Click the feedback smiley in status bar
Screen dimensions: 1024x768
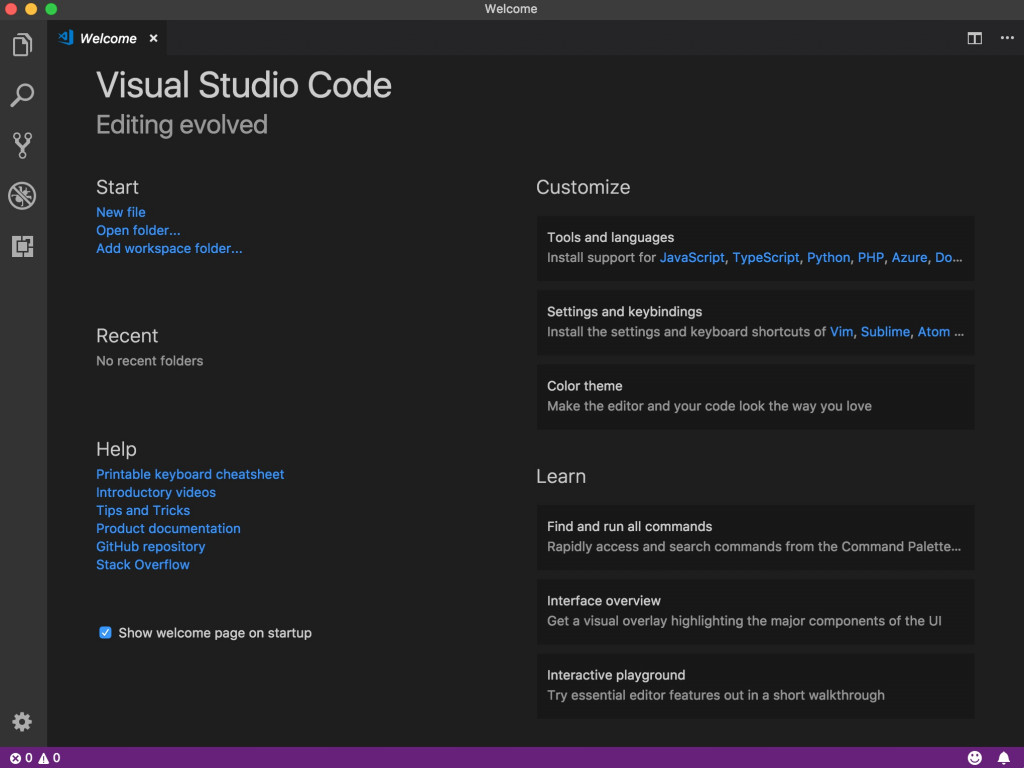[975, 758]
